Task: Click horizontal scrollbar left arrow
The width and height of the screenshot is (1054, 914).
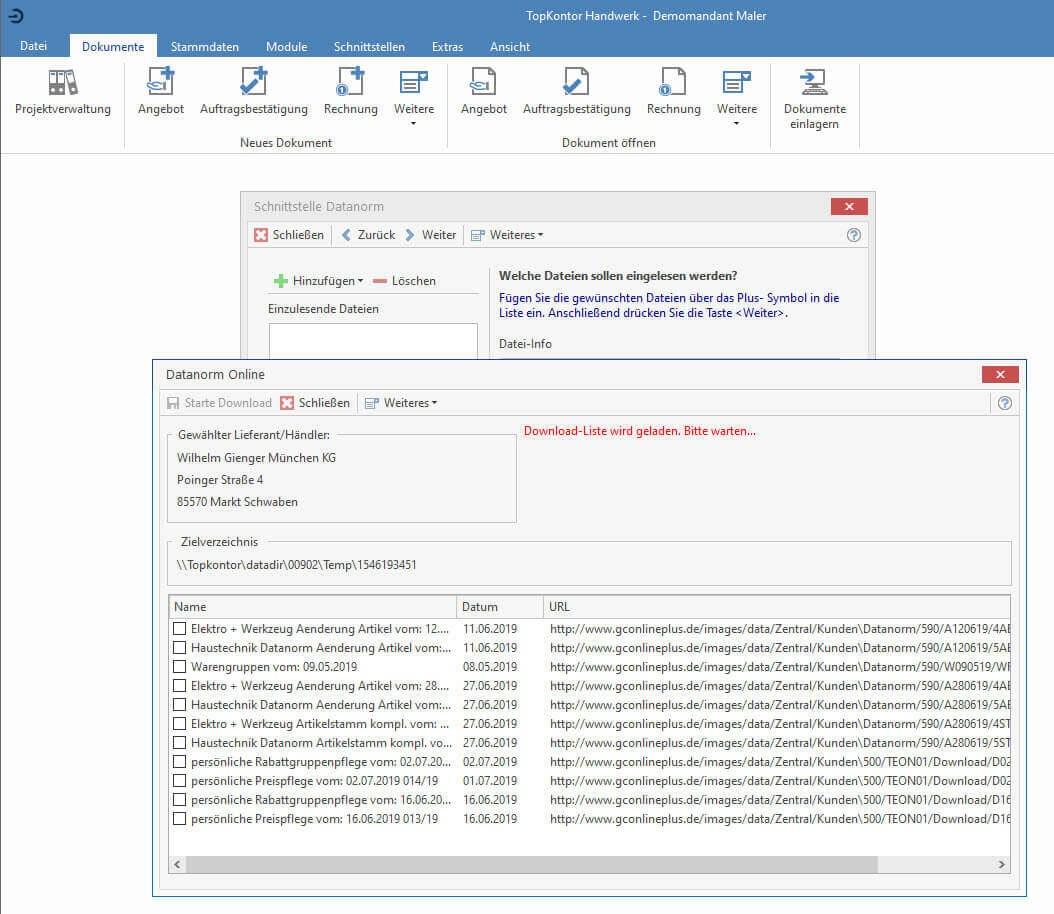Action: pos(177,864)
